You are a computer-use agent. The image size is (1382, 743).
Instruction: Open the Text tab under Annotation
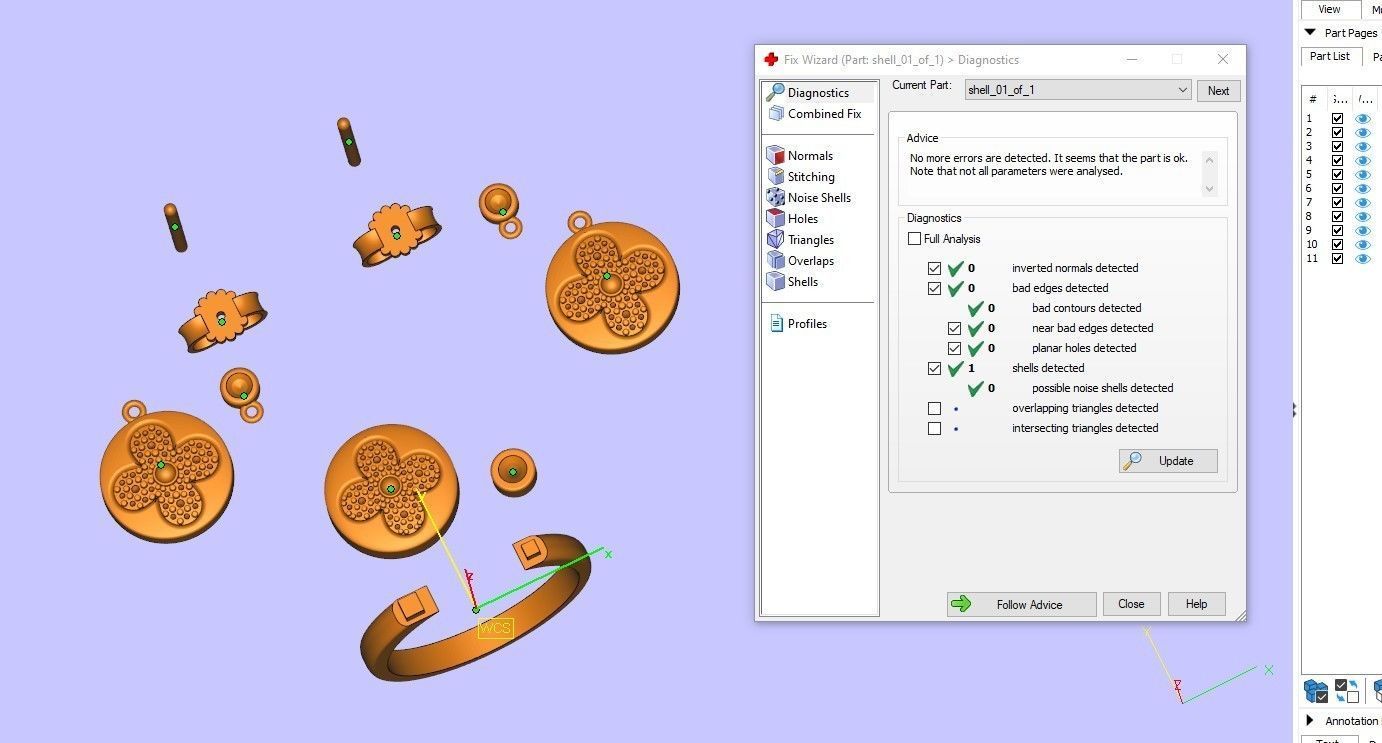1327,741
